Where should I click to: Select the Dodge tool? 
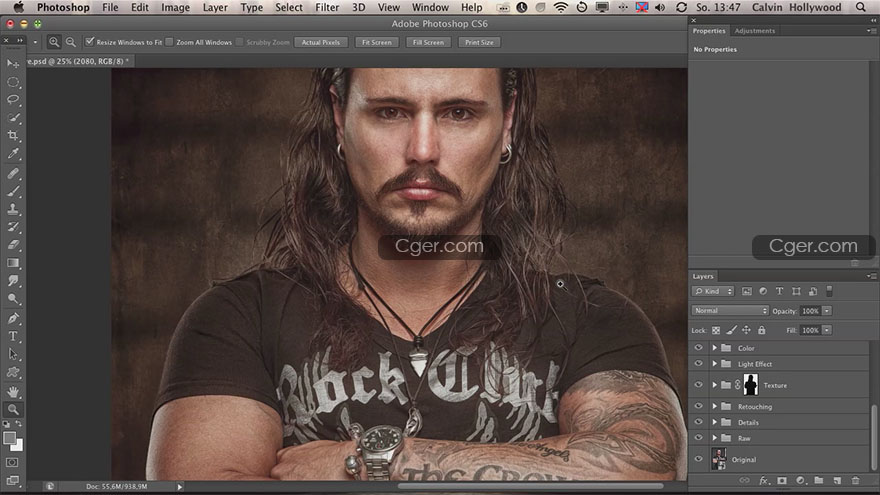point(13,299)
